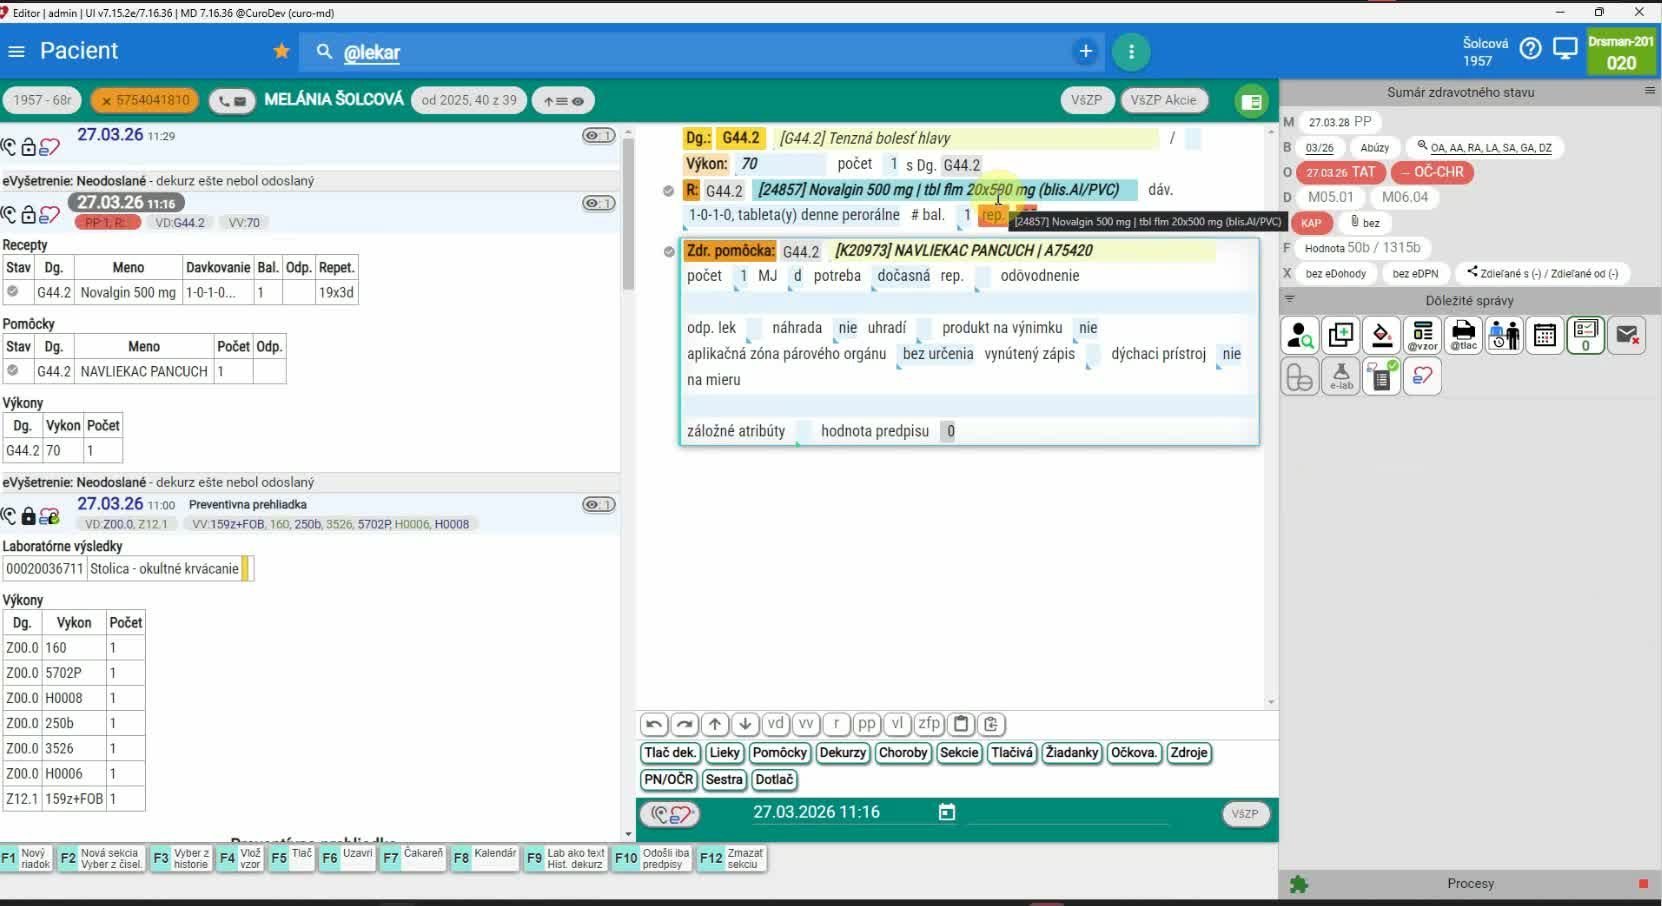This screenshot has width=1662, height=906.
Task: Click the favorite star icon
Action: tap(282, 51)
